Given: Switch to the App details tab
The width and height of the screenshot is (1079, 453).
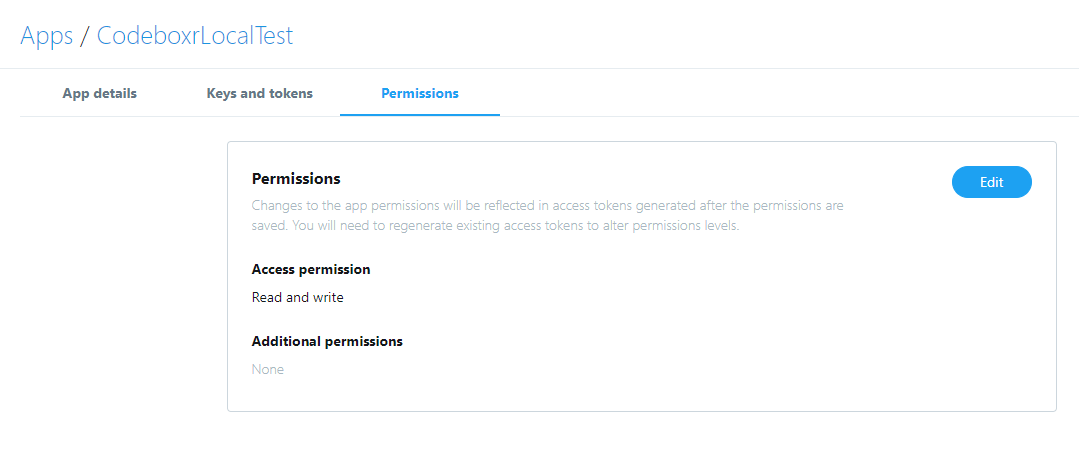Looking at the screenshot, I should coord(100,94).
